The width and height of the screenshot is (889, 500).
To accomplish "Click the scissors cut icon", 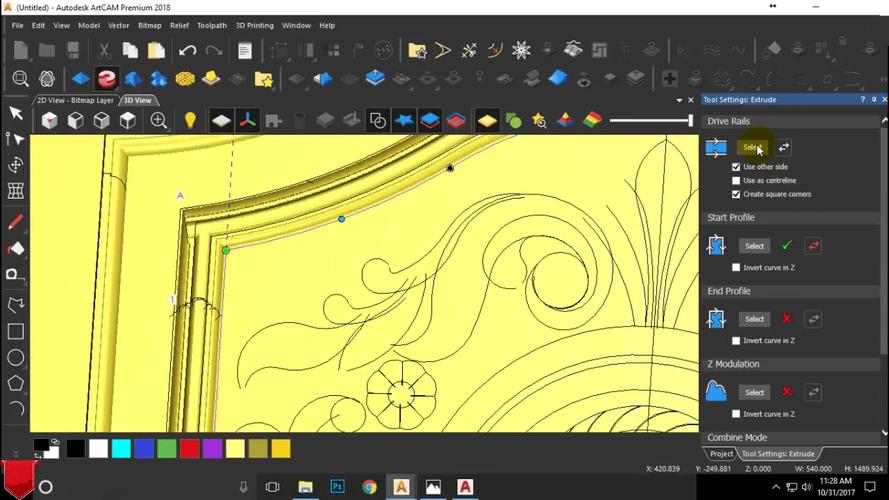I will (x=104, y=50).
